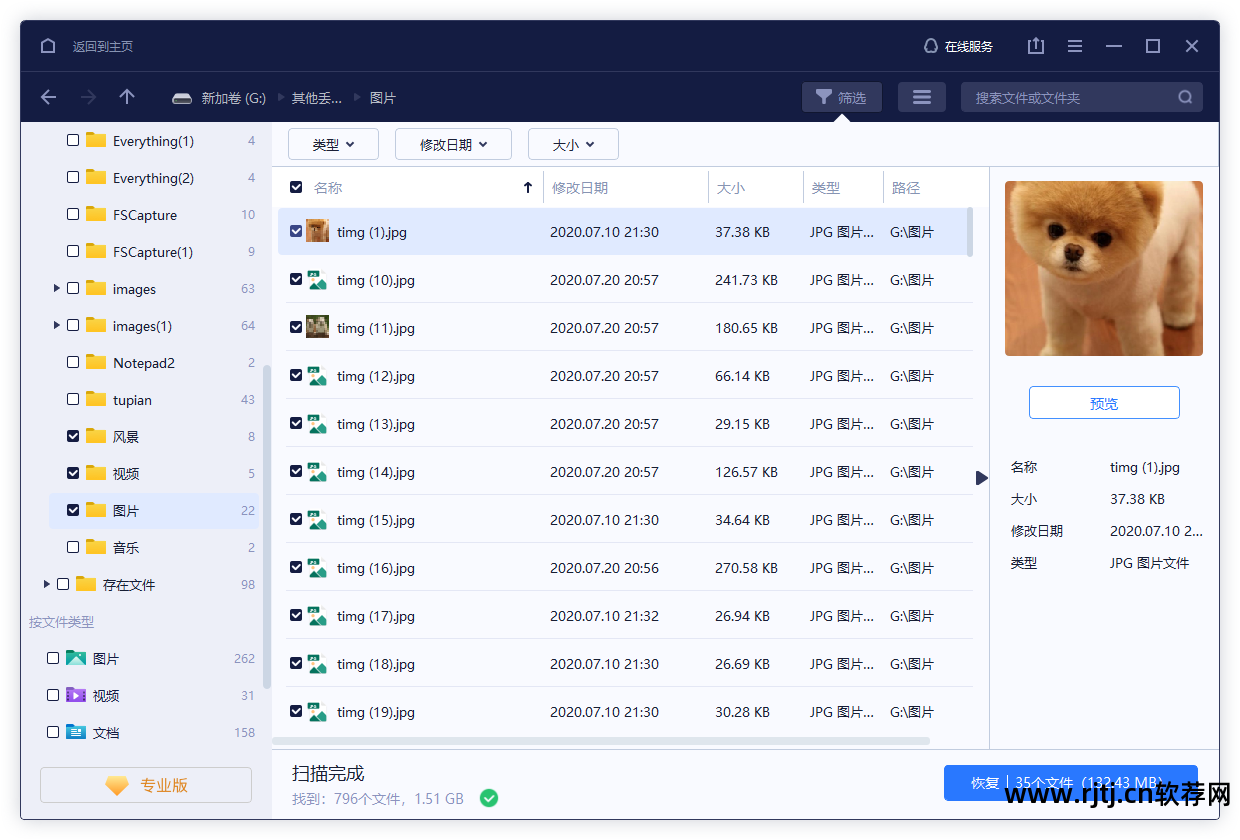
Task: Switch view with the list-view icon button
Action: [922, 97]
